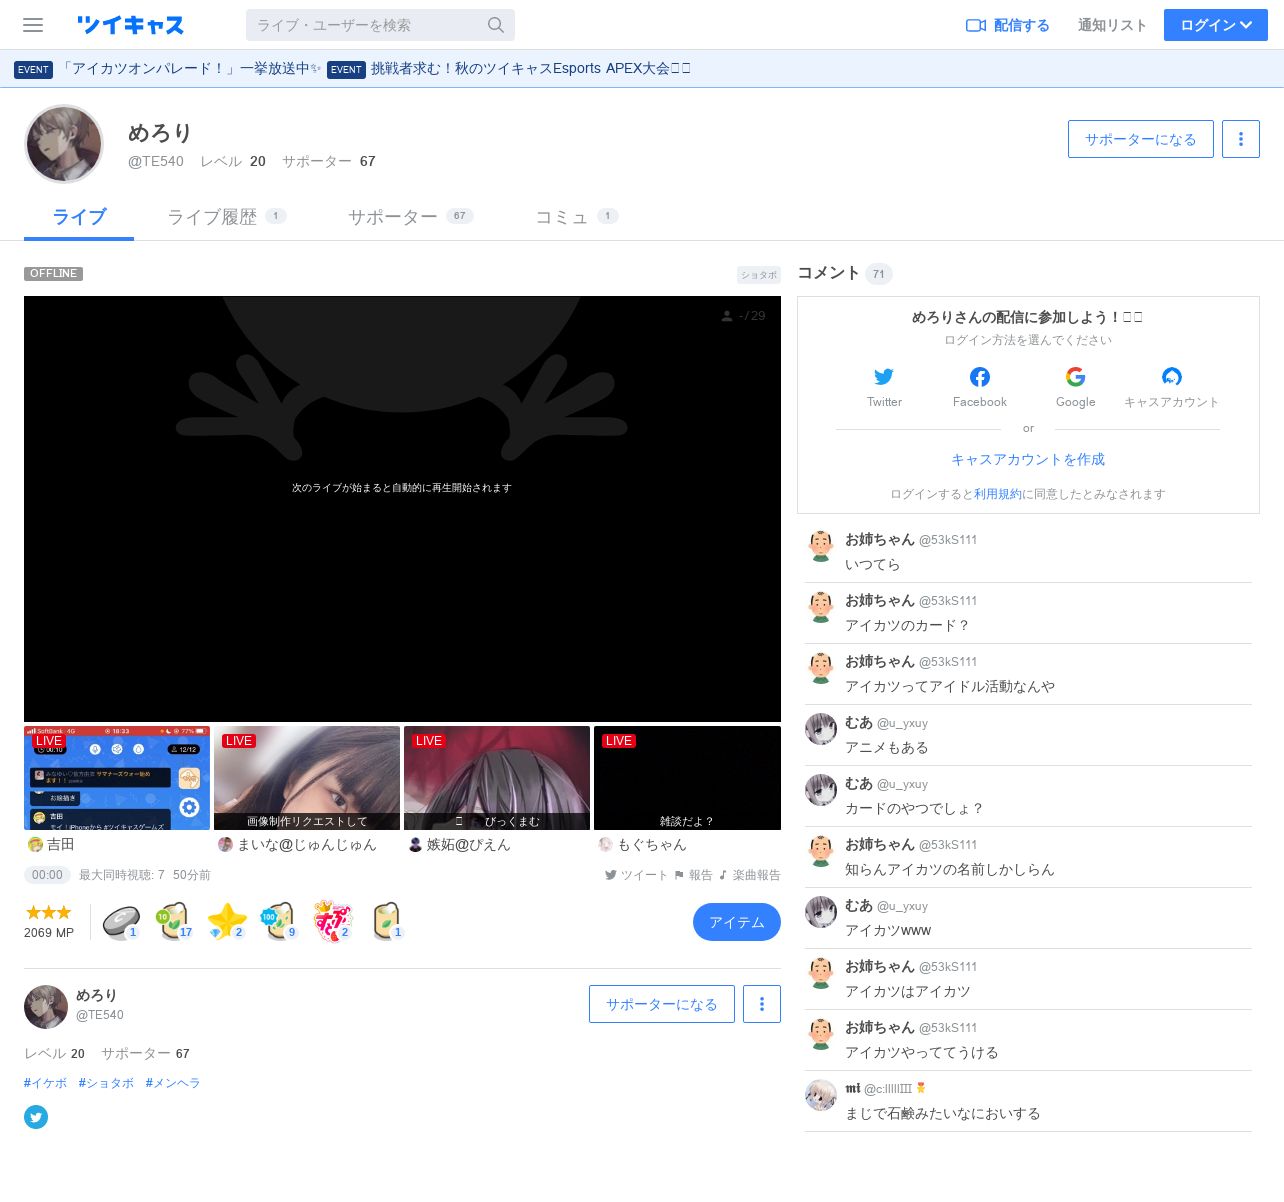Screen dimensions: 1284x1202
Task: Log in with Facebook icon
Action: tap(980, 377)
